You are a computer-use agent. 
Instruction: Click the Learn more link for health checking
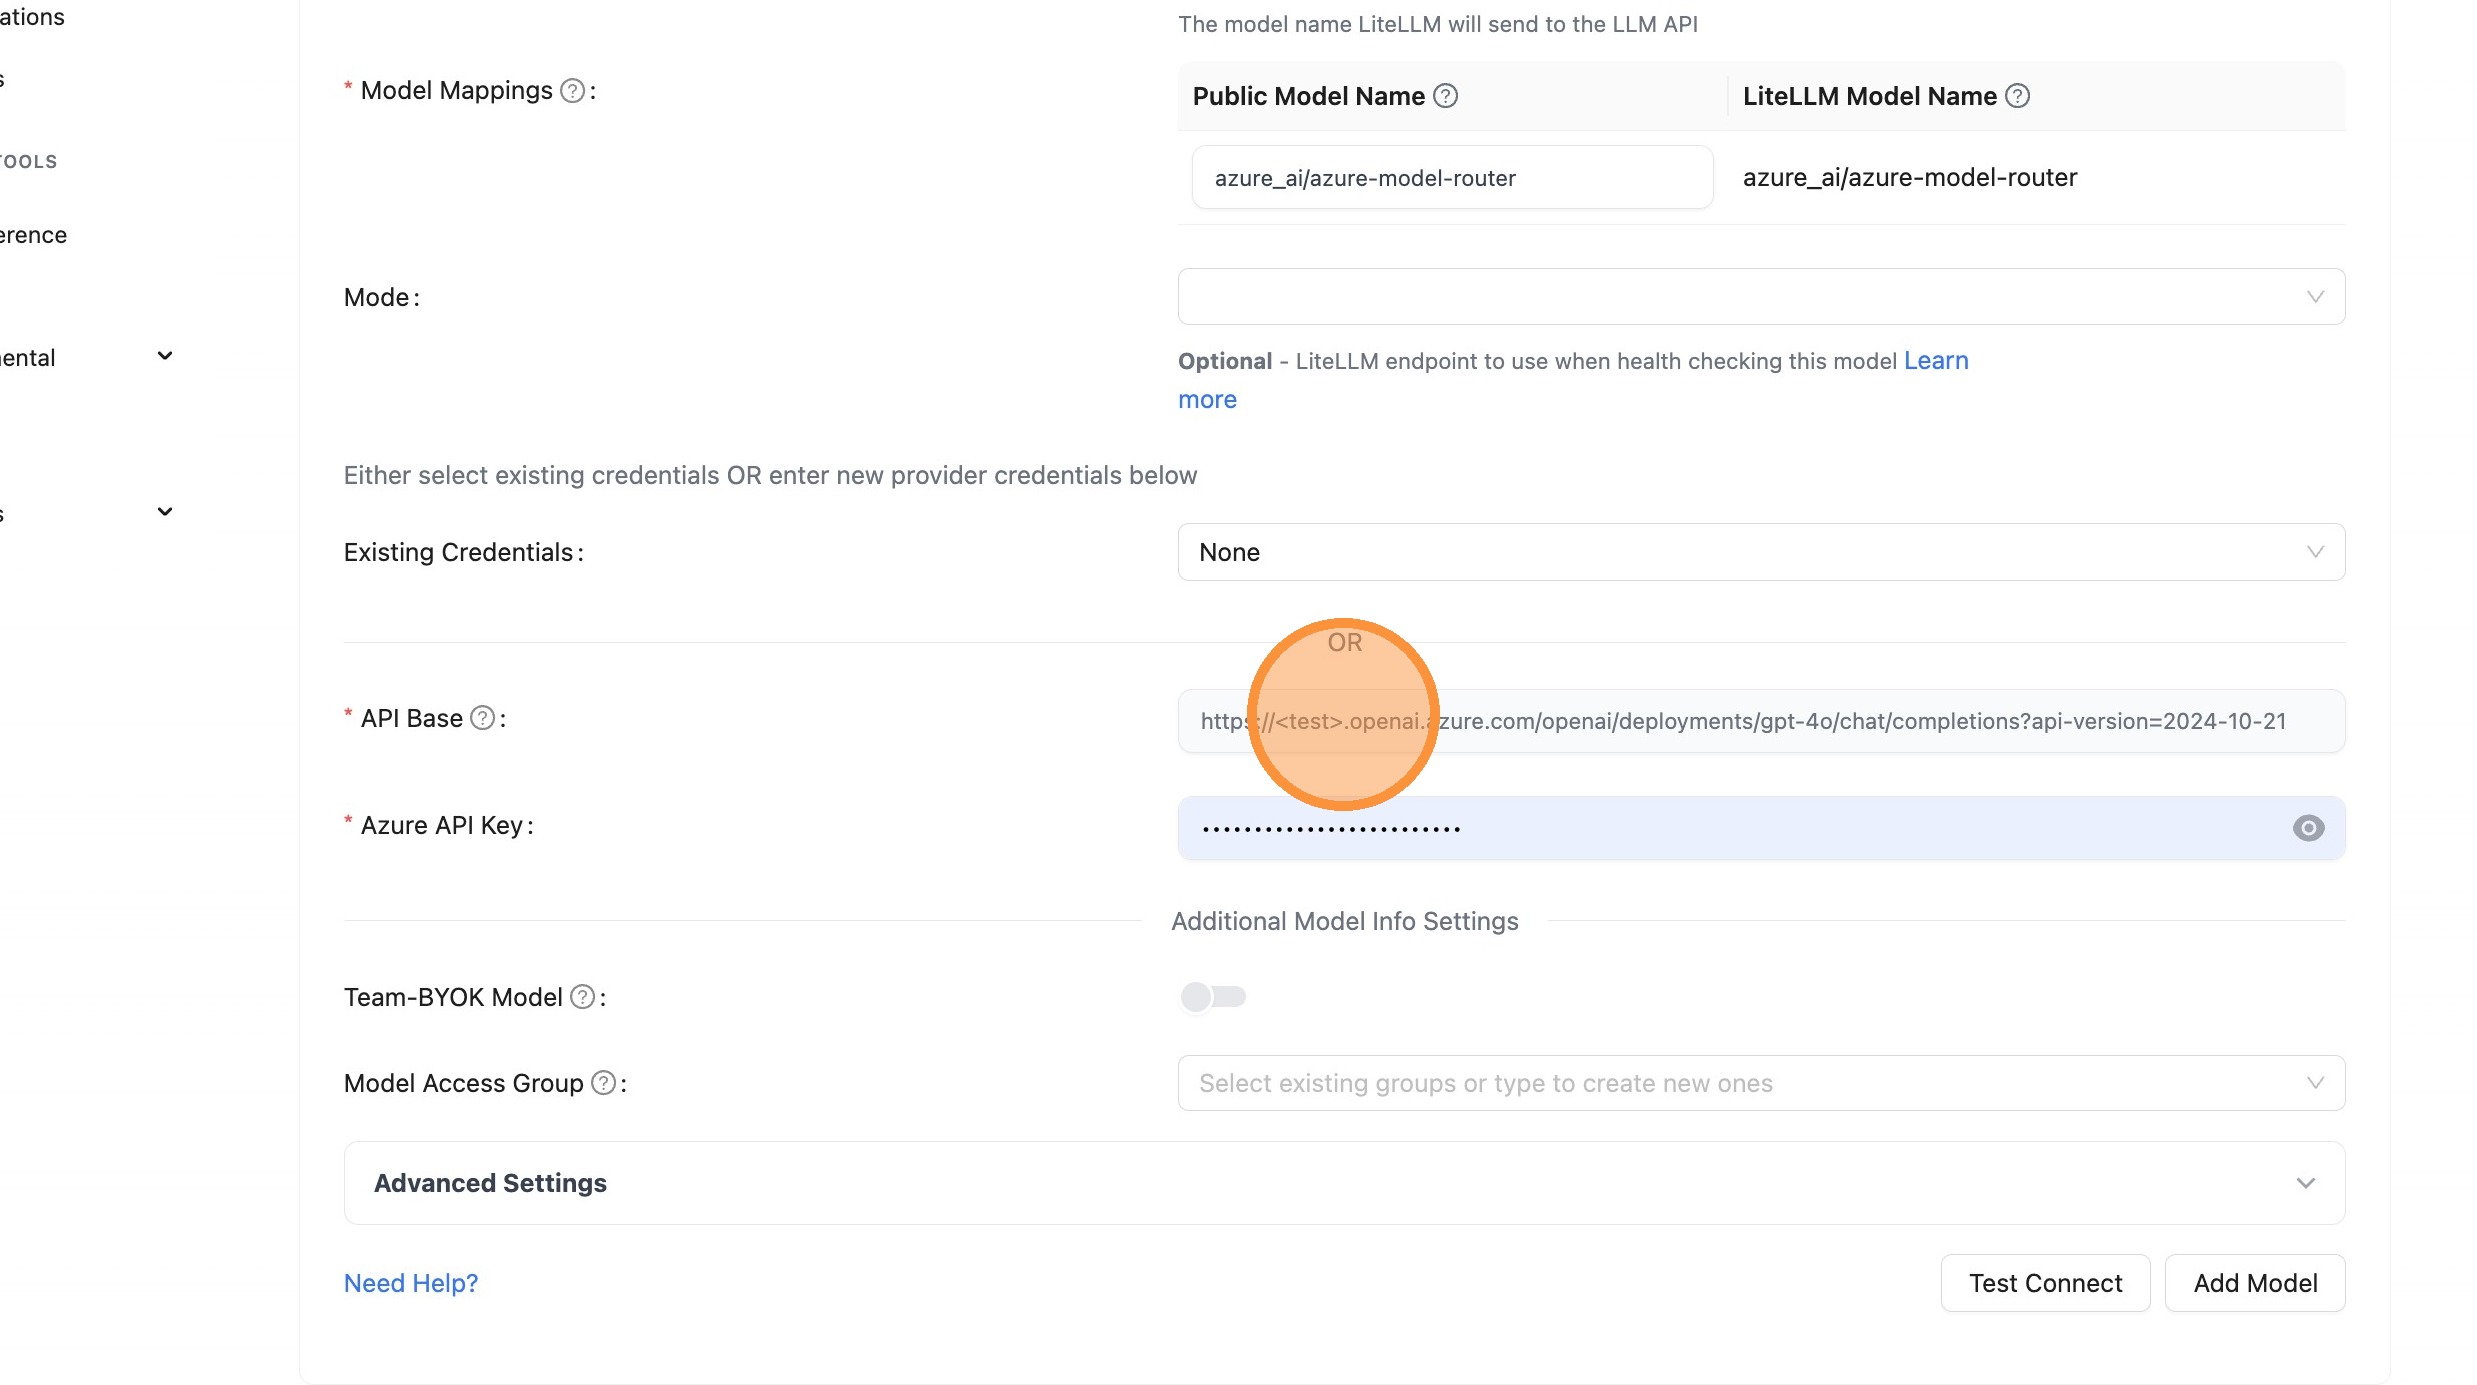point(1936,360)
